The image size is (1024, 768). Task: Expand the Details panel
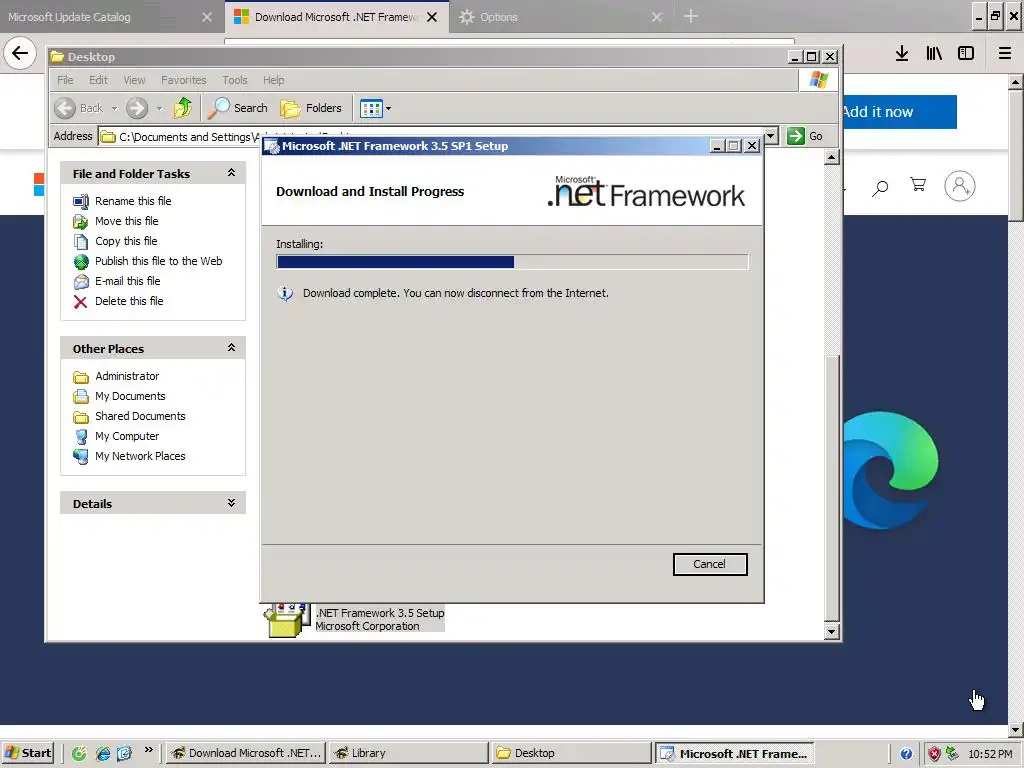coord(231,503)
